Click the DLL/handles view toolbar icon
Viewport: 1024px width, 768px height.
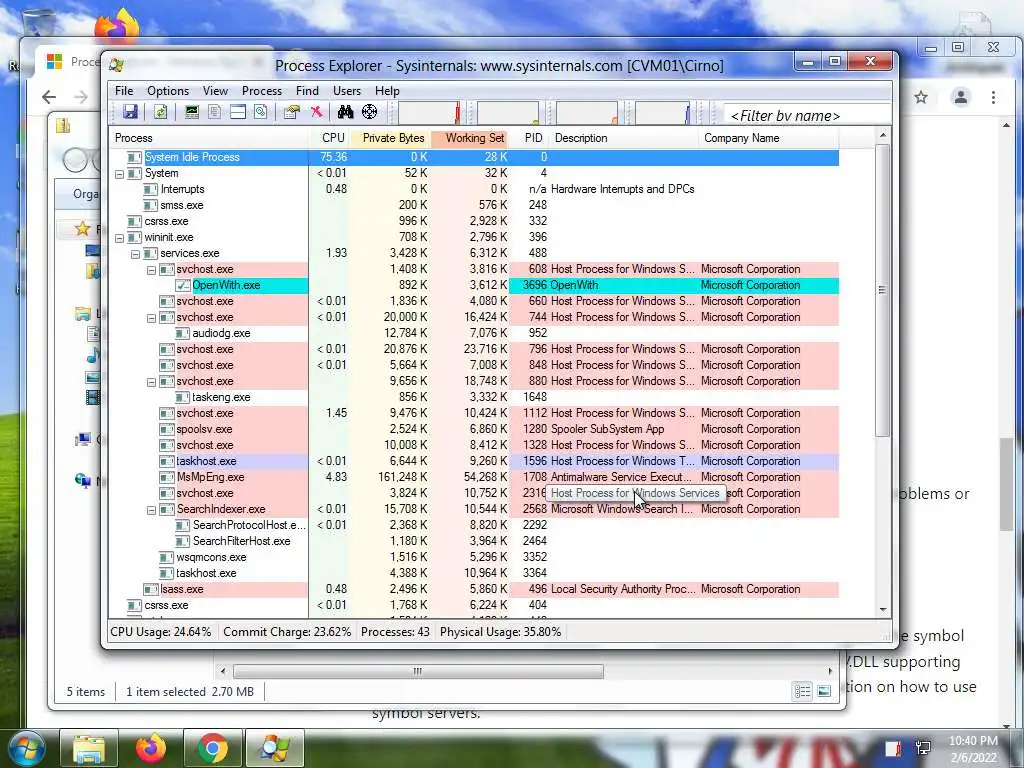pyautogui.click(x=261, y=112)
